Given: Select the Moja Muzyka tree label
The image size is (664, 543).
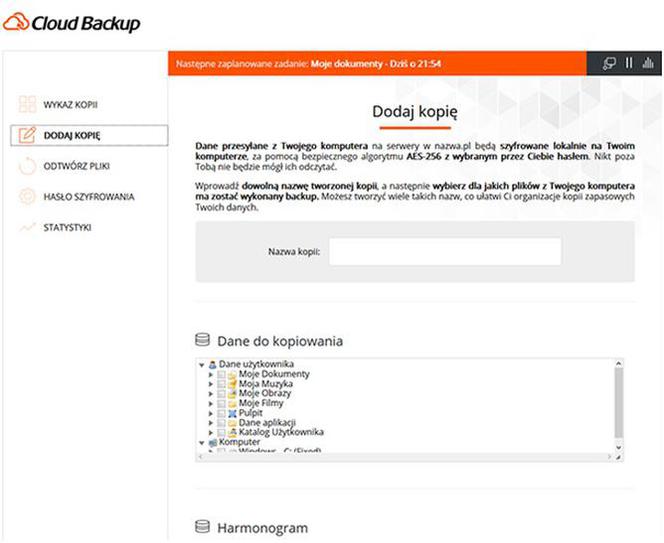Looking at the screenshot, I should coord(266,384).
